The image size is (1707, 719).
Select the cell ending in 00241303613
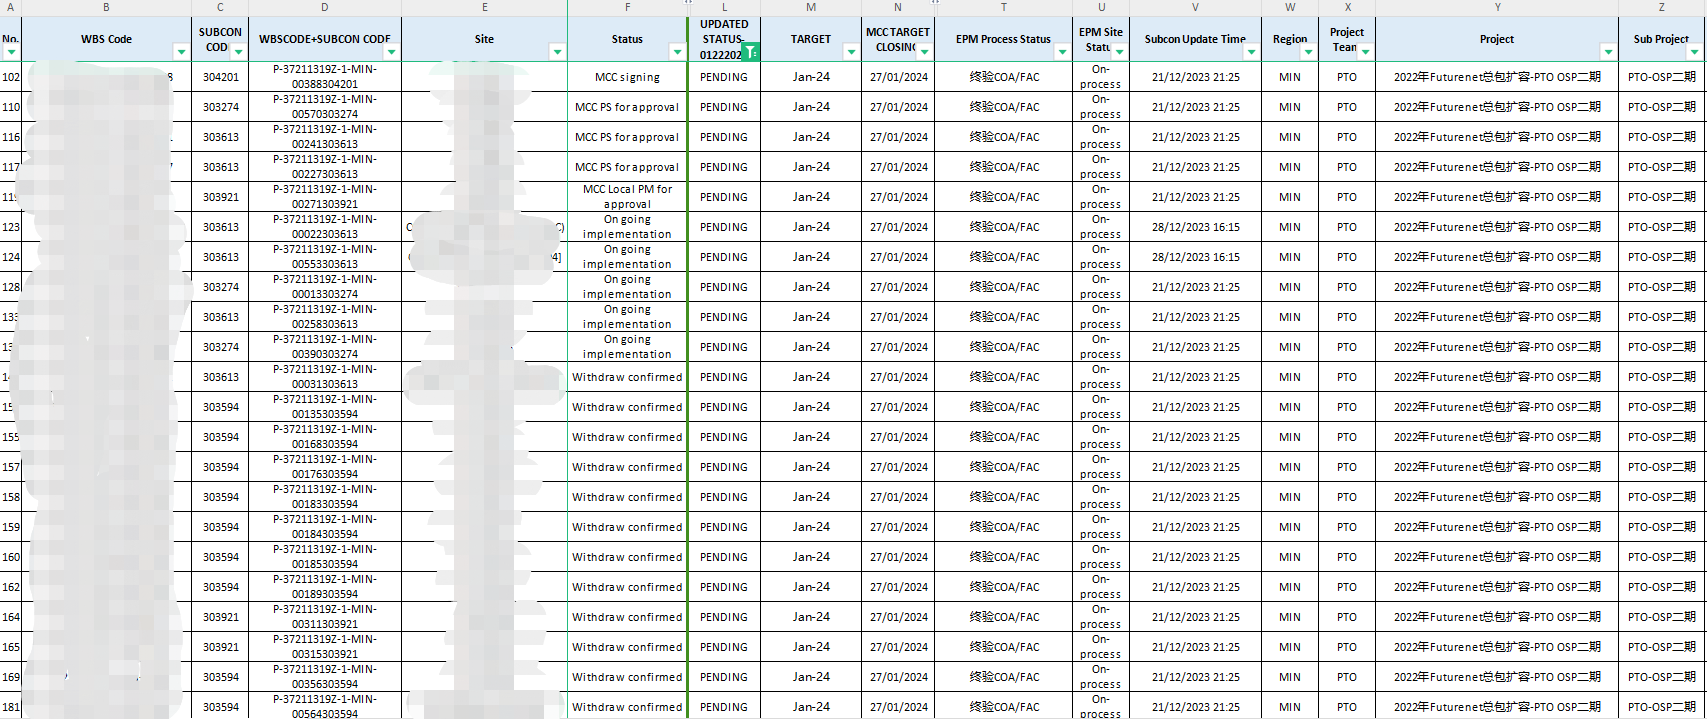click(x=325, y=137)
